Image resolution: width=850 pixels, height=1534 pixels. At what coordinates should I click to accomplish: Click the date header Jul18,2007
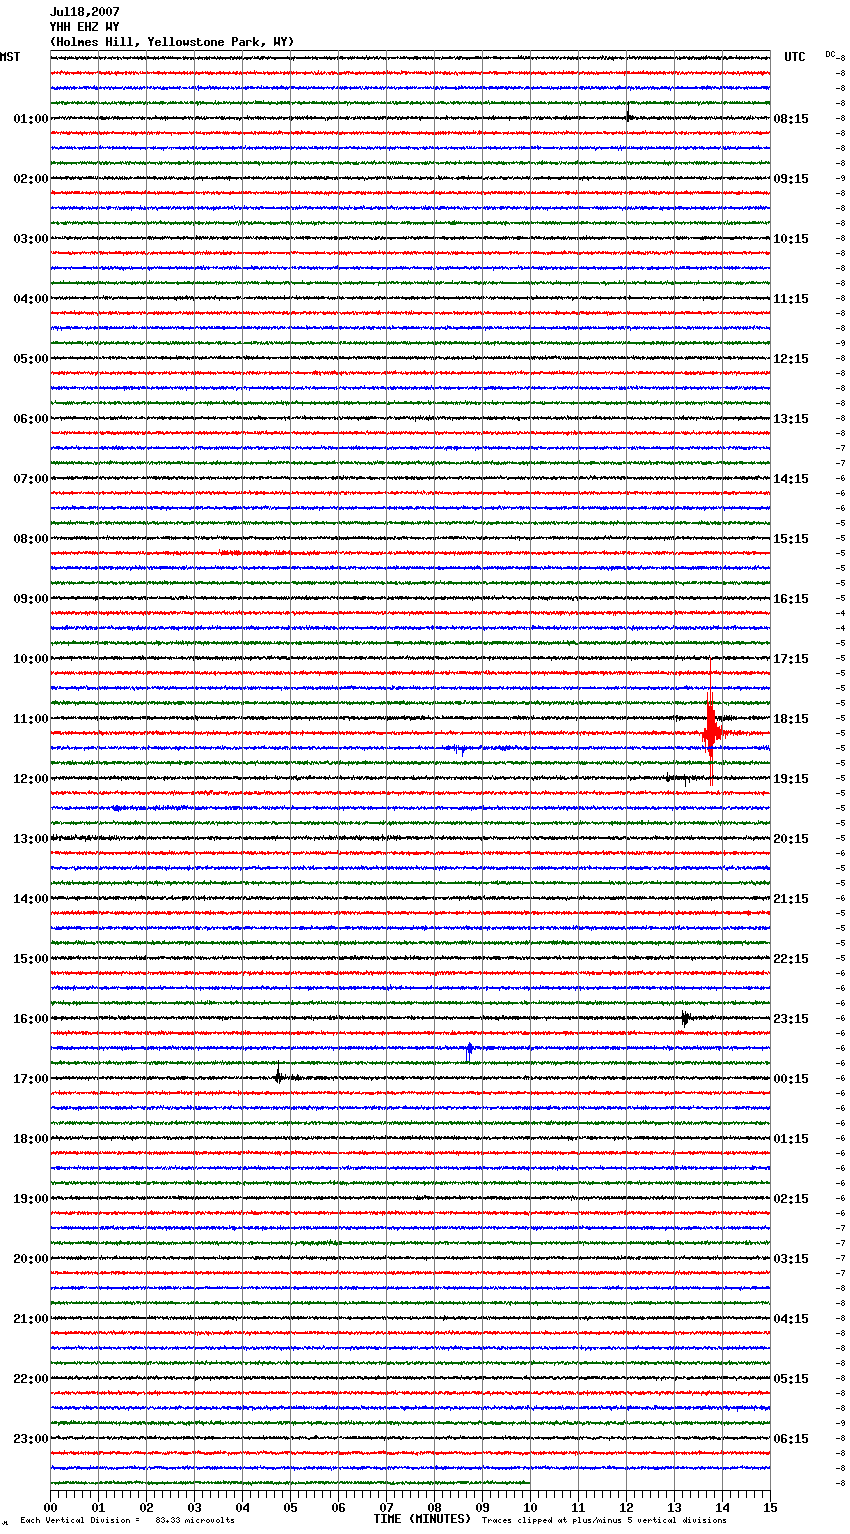[x=85, y=12]
